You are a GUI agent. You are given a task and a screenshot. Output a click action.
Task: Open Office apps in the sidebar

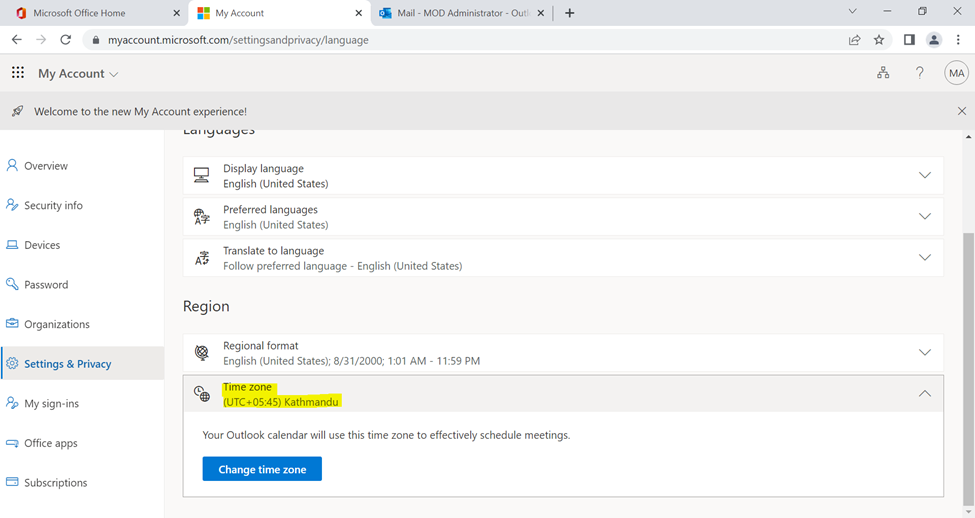click(82, 443)
